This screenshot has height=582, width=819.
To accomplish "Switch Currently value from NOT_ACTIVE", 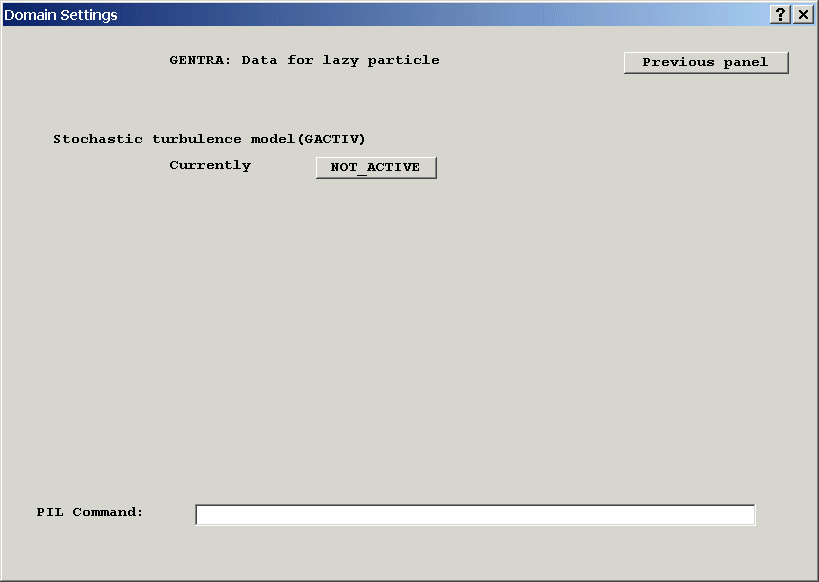I will (x=376, y=167).
